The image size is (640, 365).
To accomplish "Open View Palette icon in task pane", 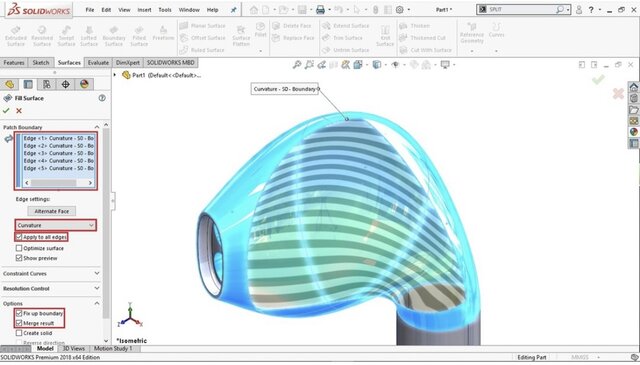I will pos(633,121).
